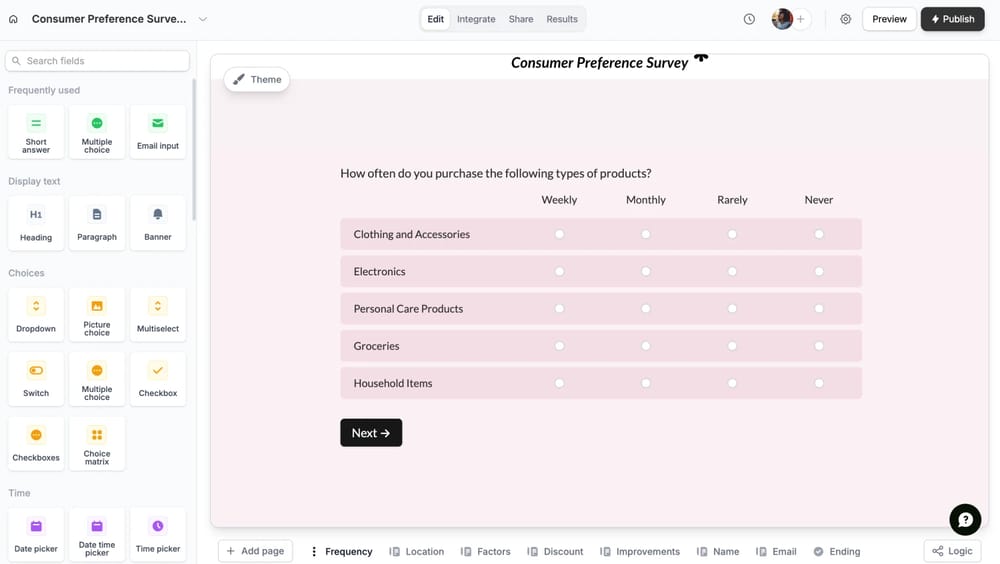Select Monthly for Electronics

click(x=646, y=271)
